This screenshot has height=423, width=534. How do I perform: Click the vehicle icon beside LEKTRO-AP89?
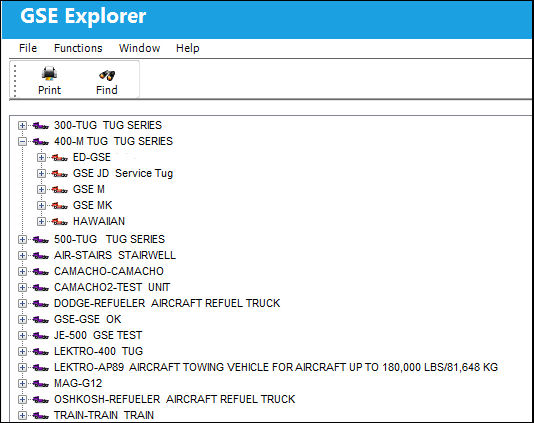(41, 368)
